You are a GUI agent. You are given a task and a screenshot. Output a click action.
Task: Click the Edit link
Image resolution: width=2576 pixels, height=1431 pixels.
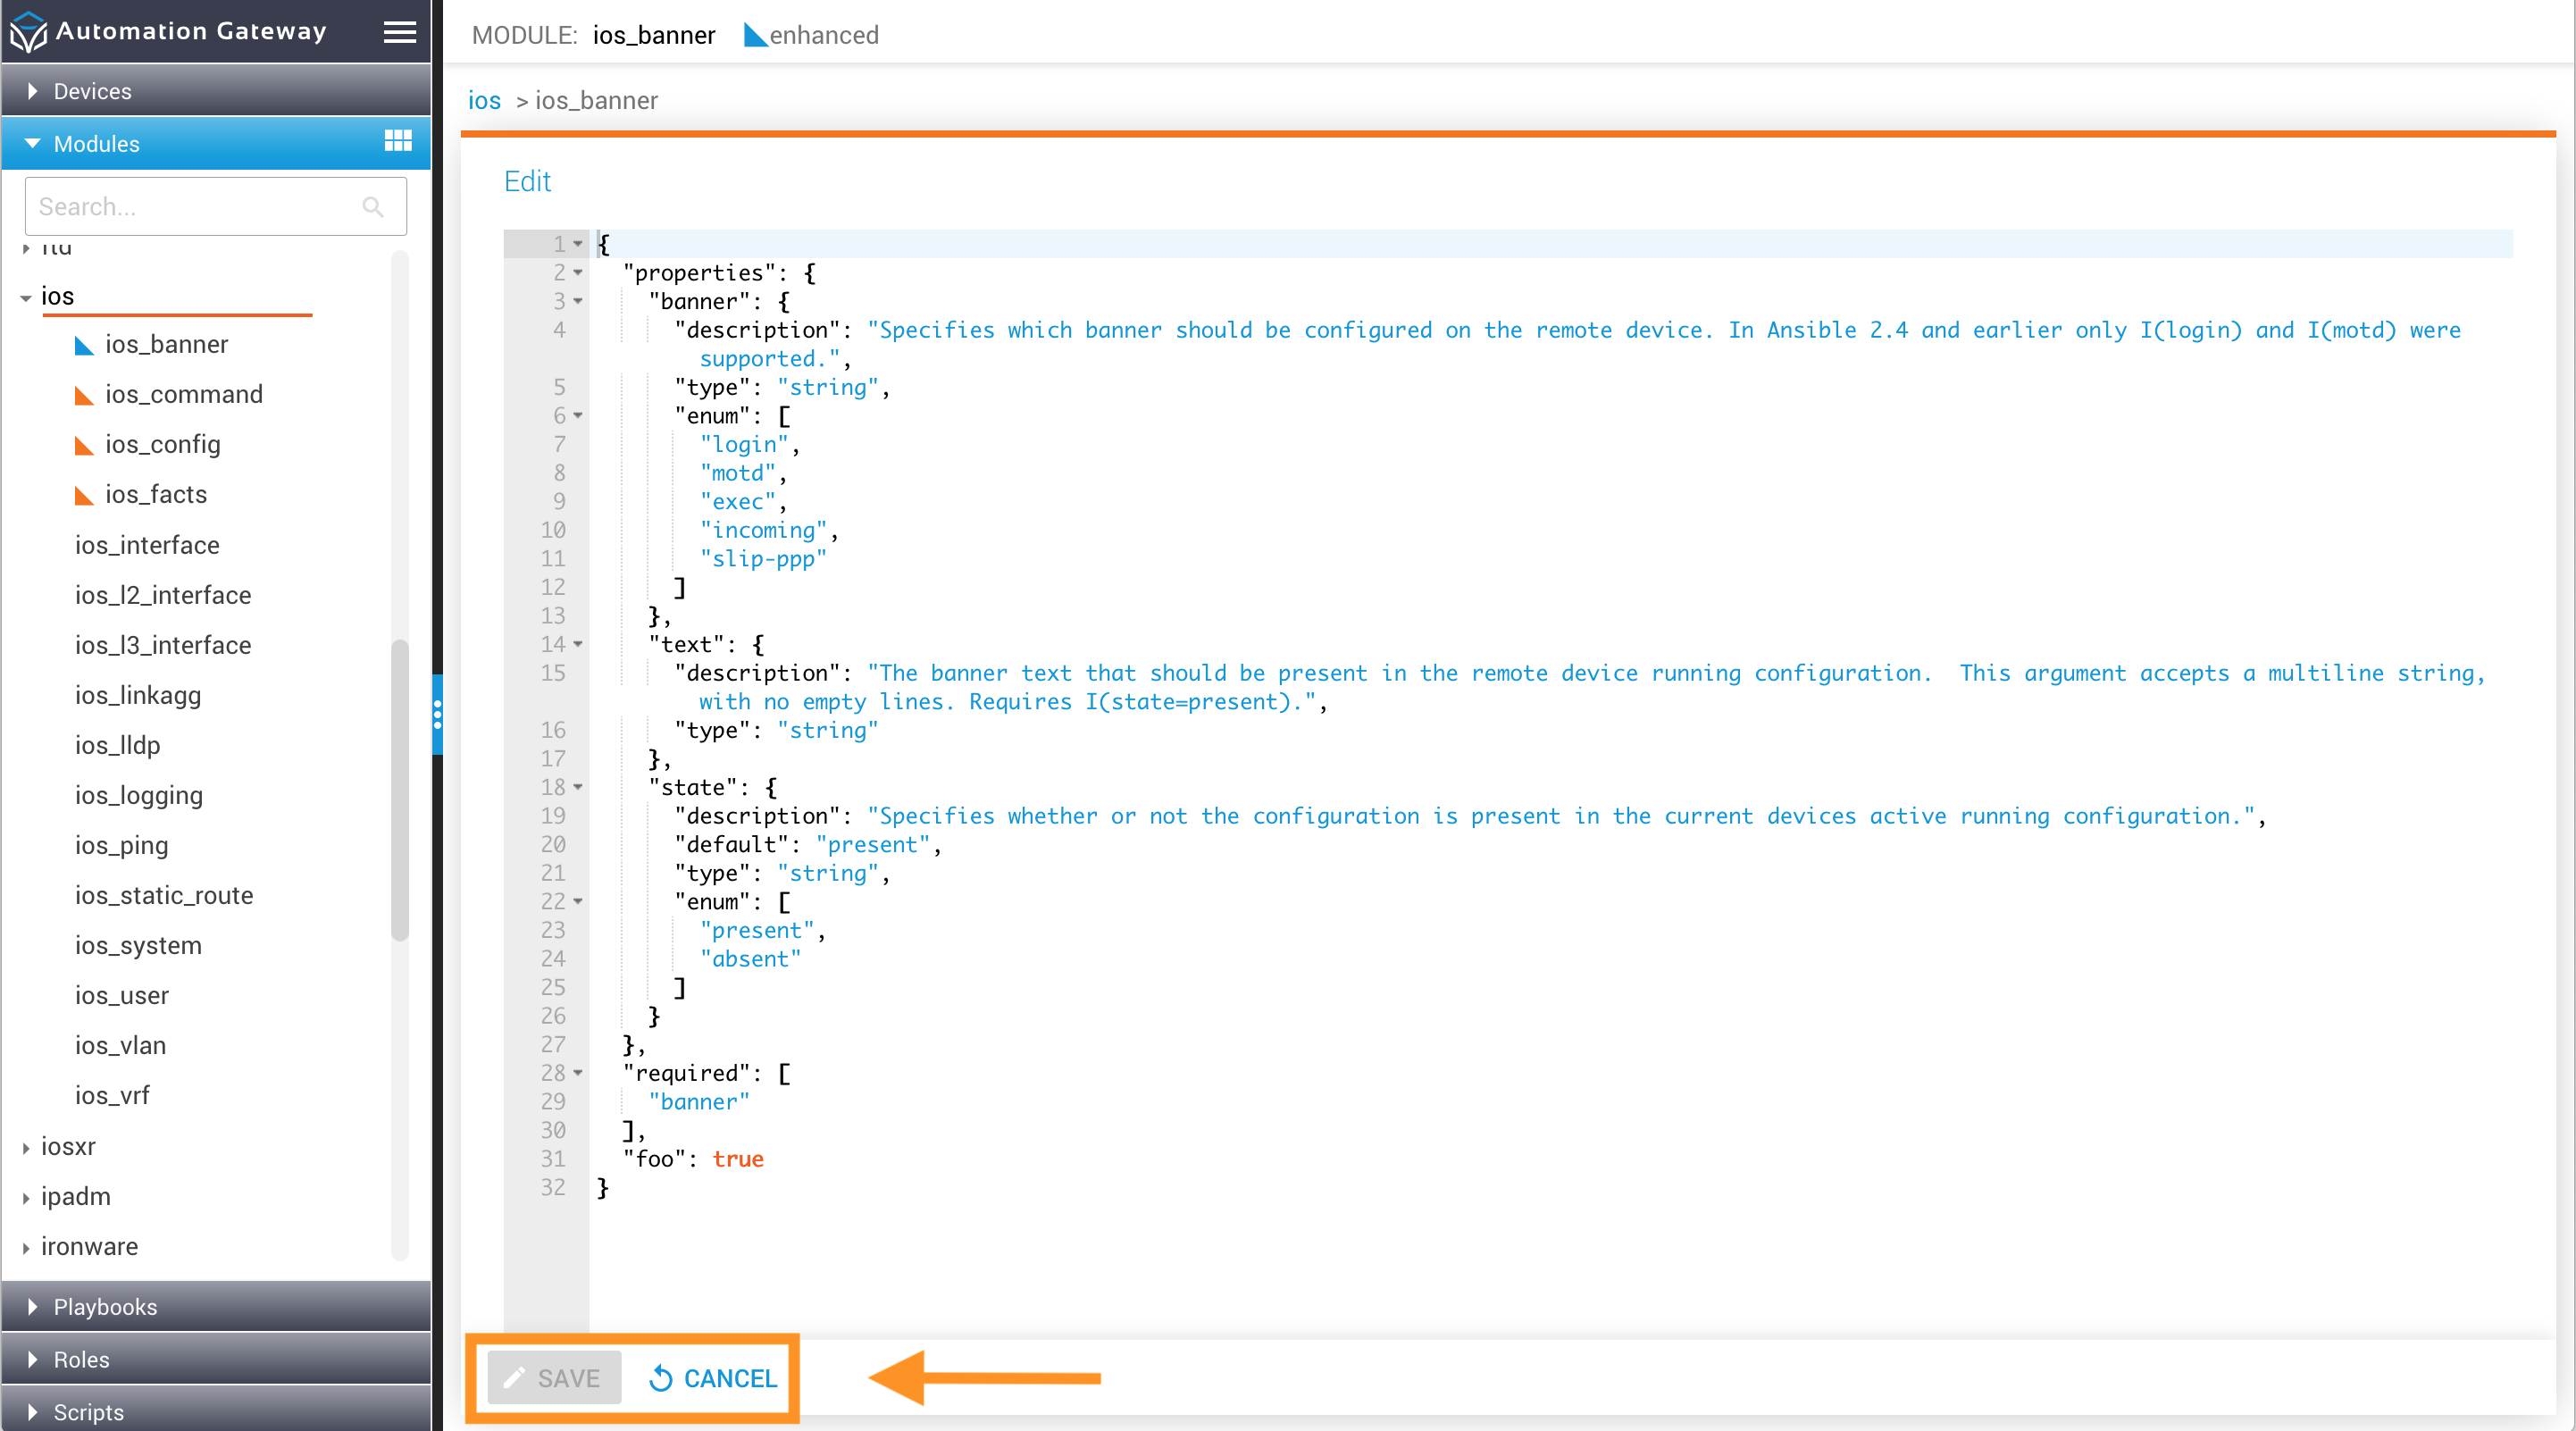[x=527, y=181]
